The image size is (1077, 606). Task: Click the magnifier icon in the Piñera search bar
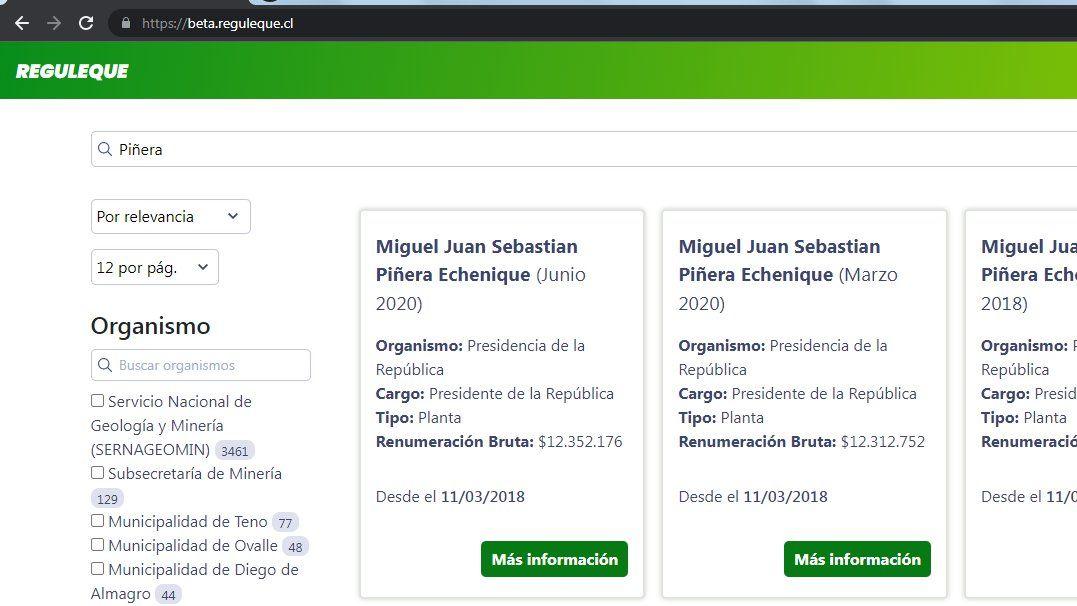point(105,149)
